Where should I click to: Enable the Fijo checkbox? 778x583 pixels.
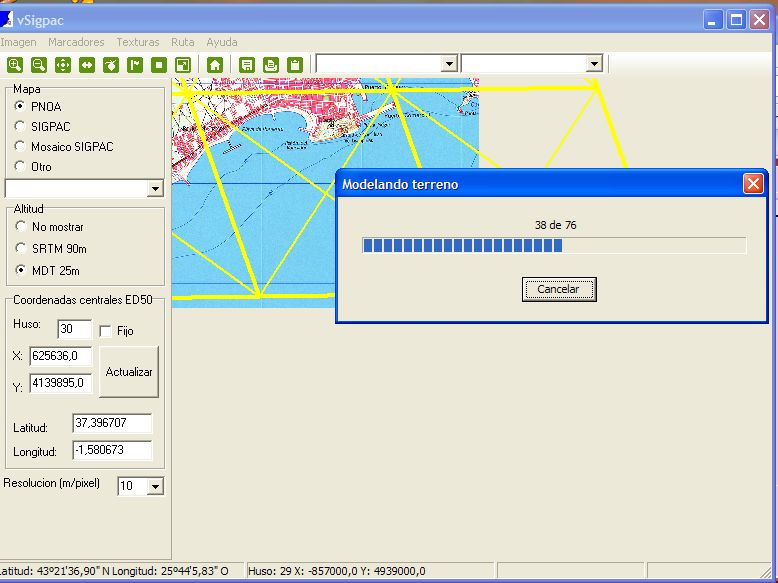106,331
